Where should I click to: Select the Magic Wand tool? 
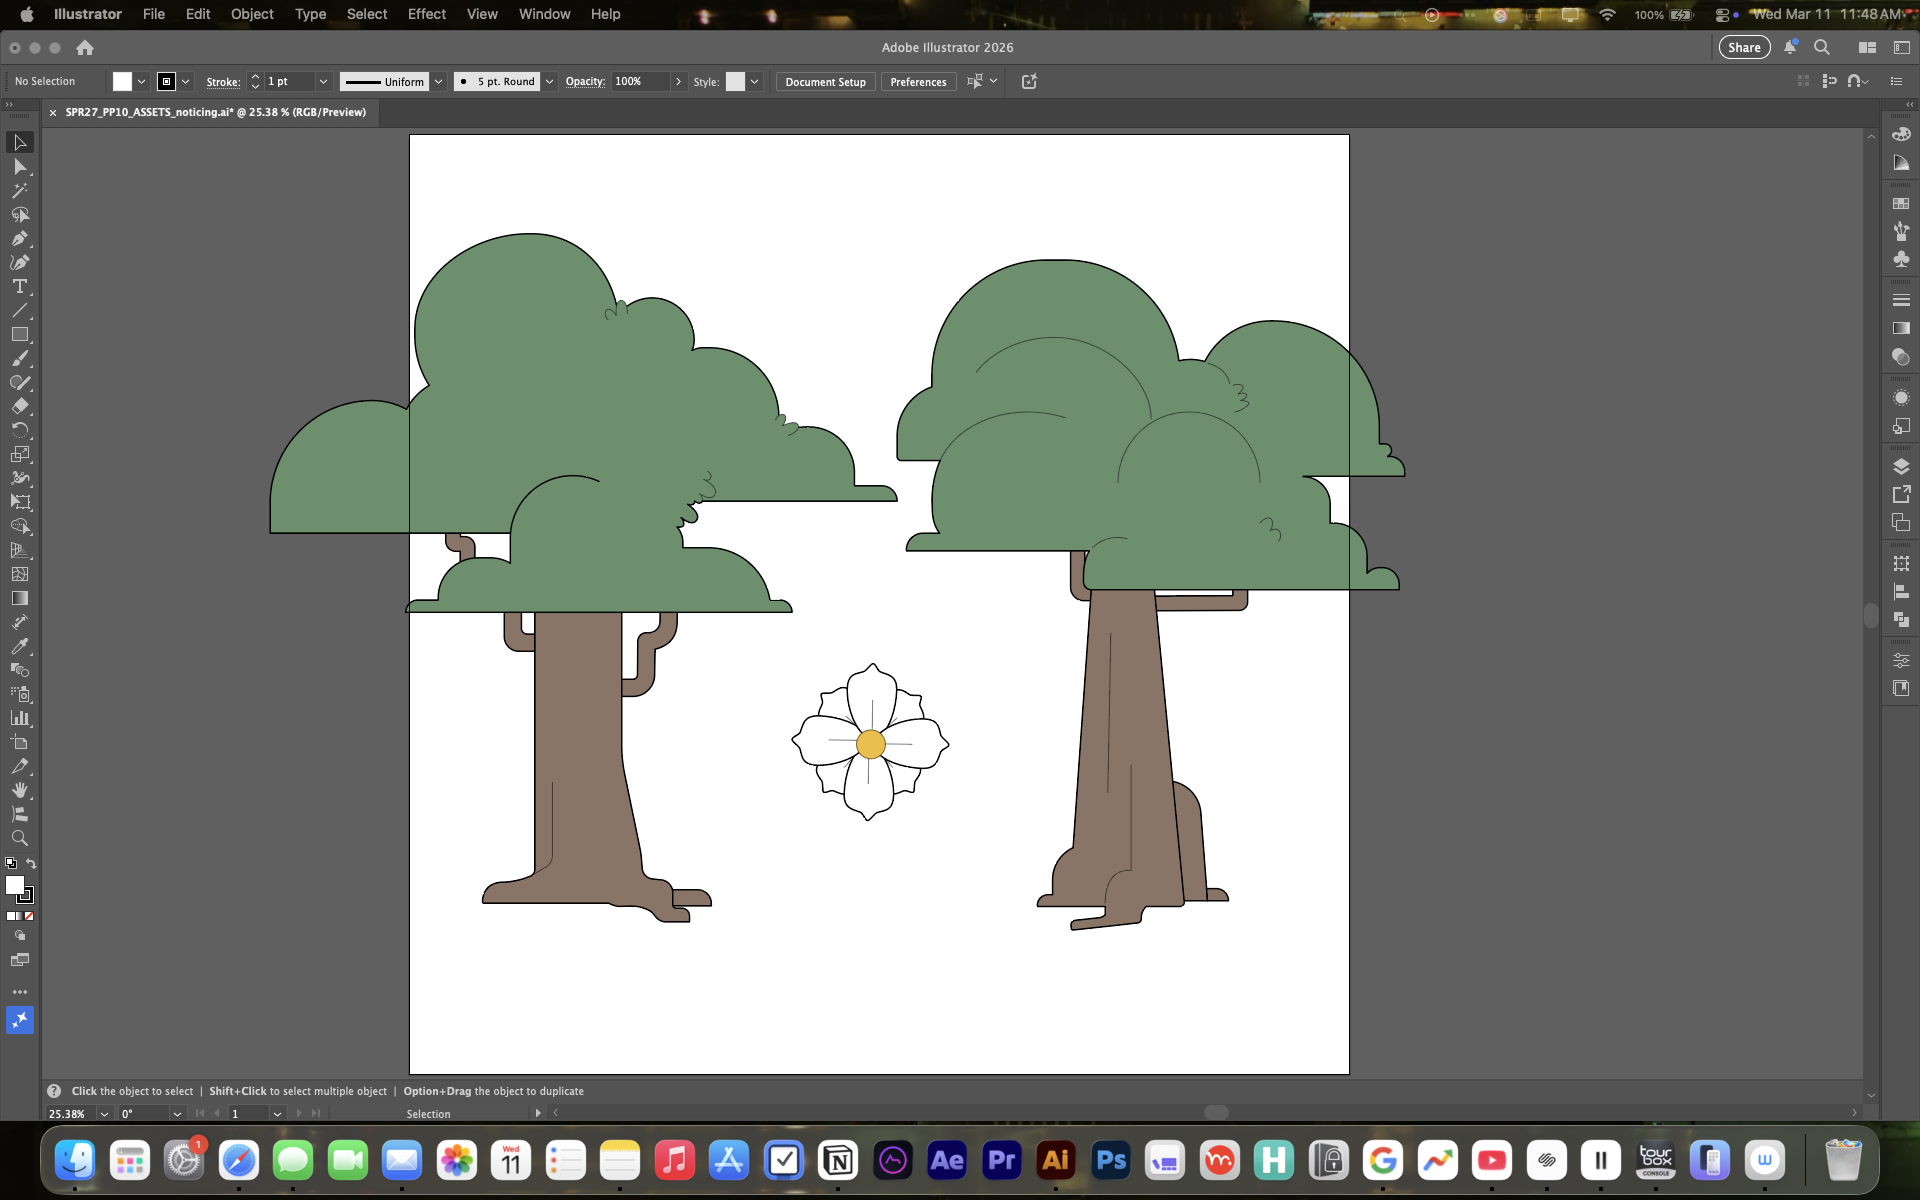tap(19, 191)
